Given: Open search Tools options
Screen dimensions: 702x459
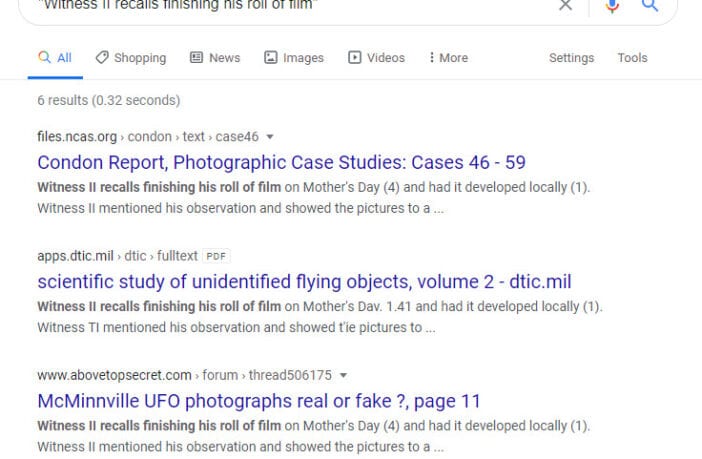Looking at the screenshot, I should [x=632, y=58].
